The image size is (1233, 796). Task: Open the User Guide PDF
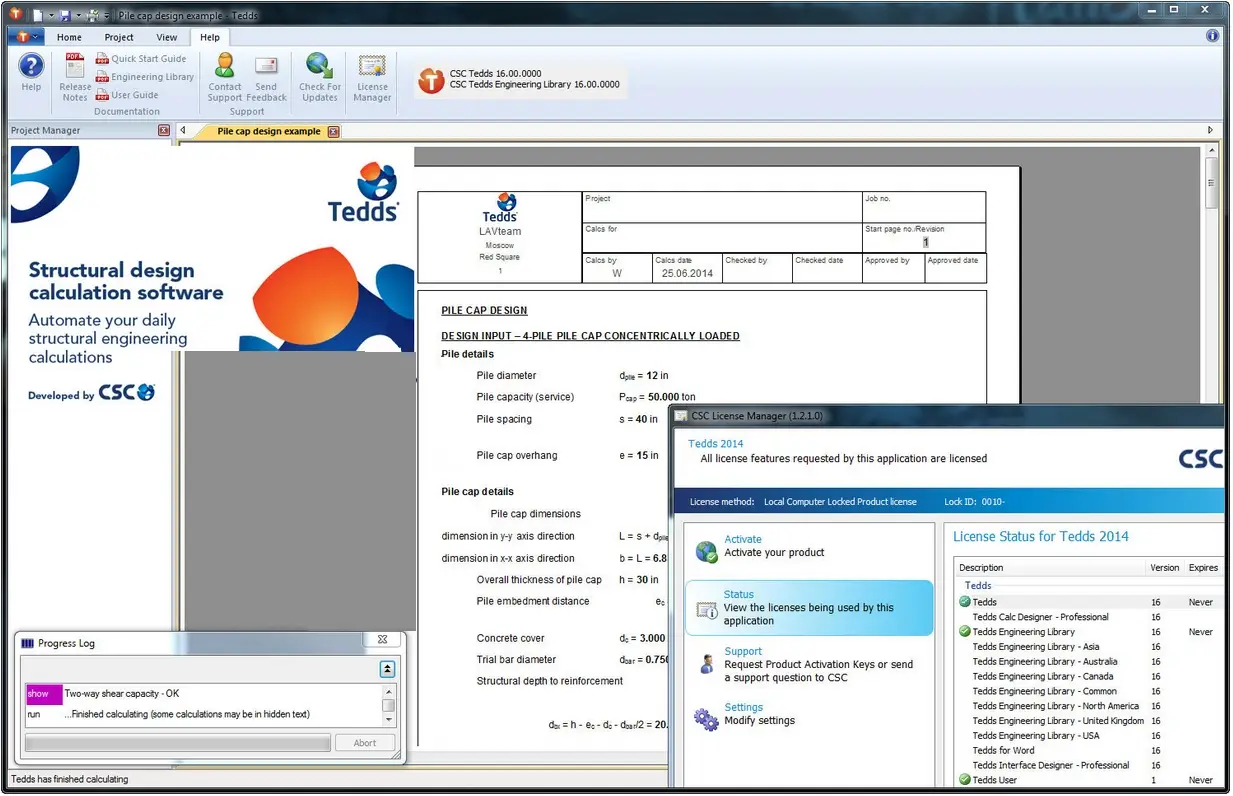point(127,95)
